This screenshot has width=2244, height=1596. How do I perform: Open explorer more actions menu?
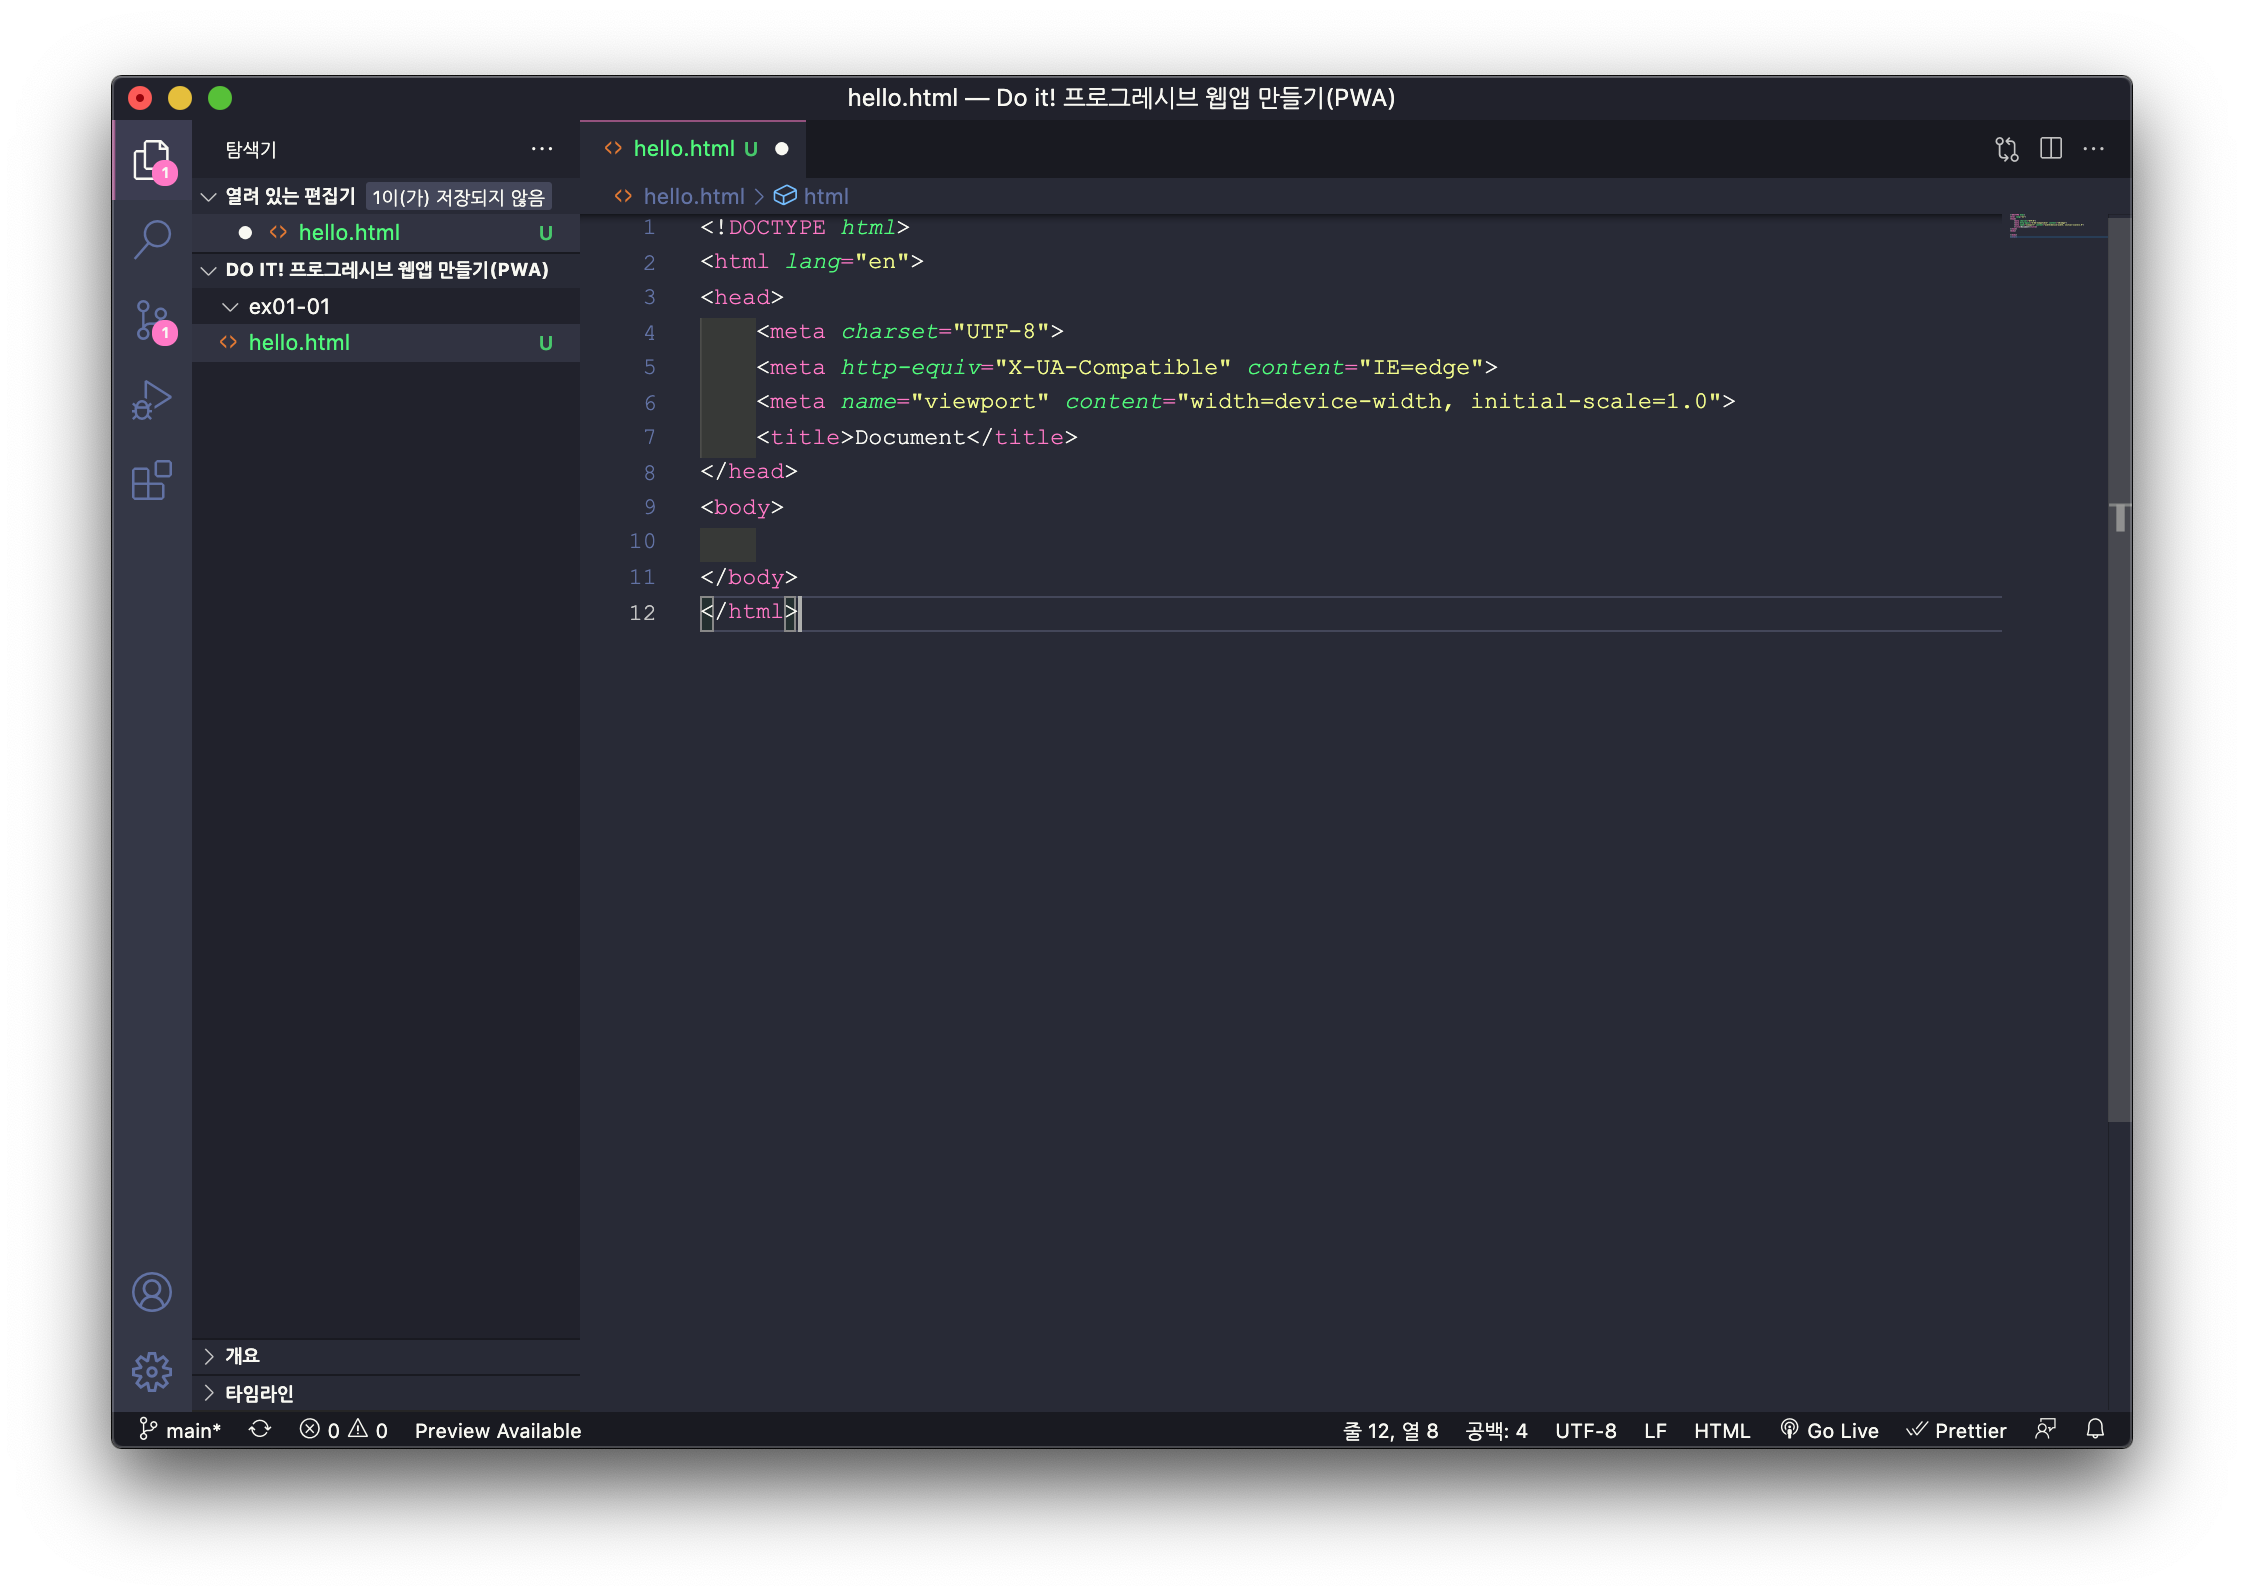point(542,149)
